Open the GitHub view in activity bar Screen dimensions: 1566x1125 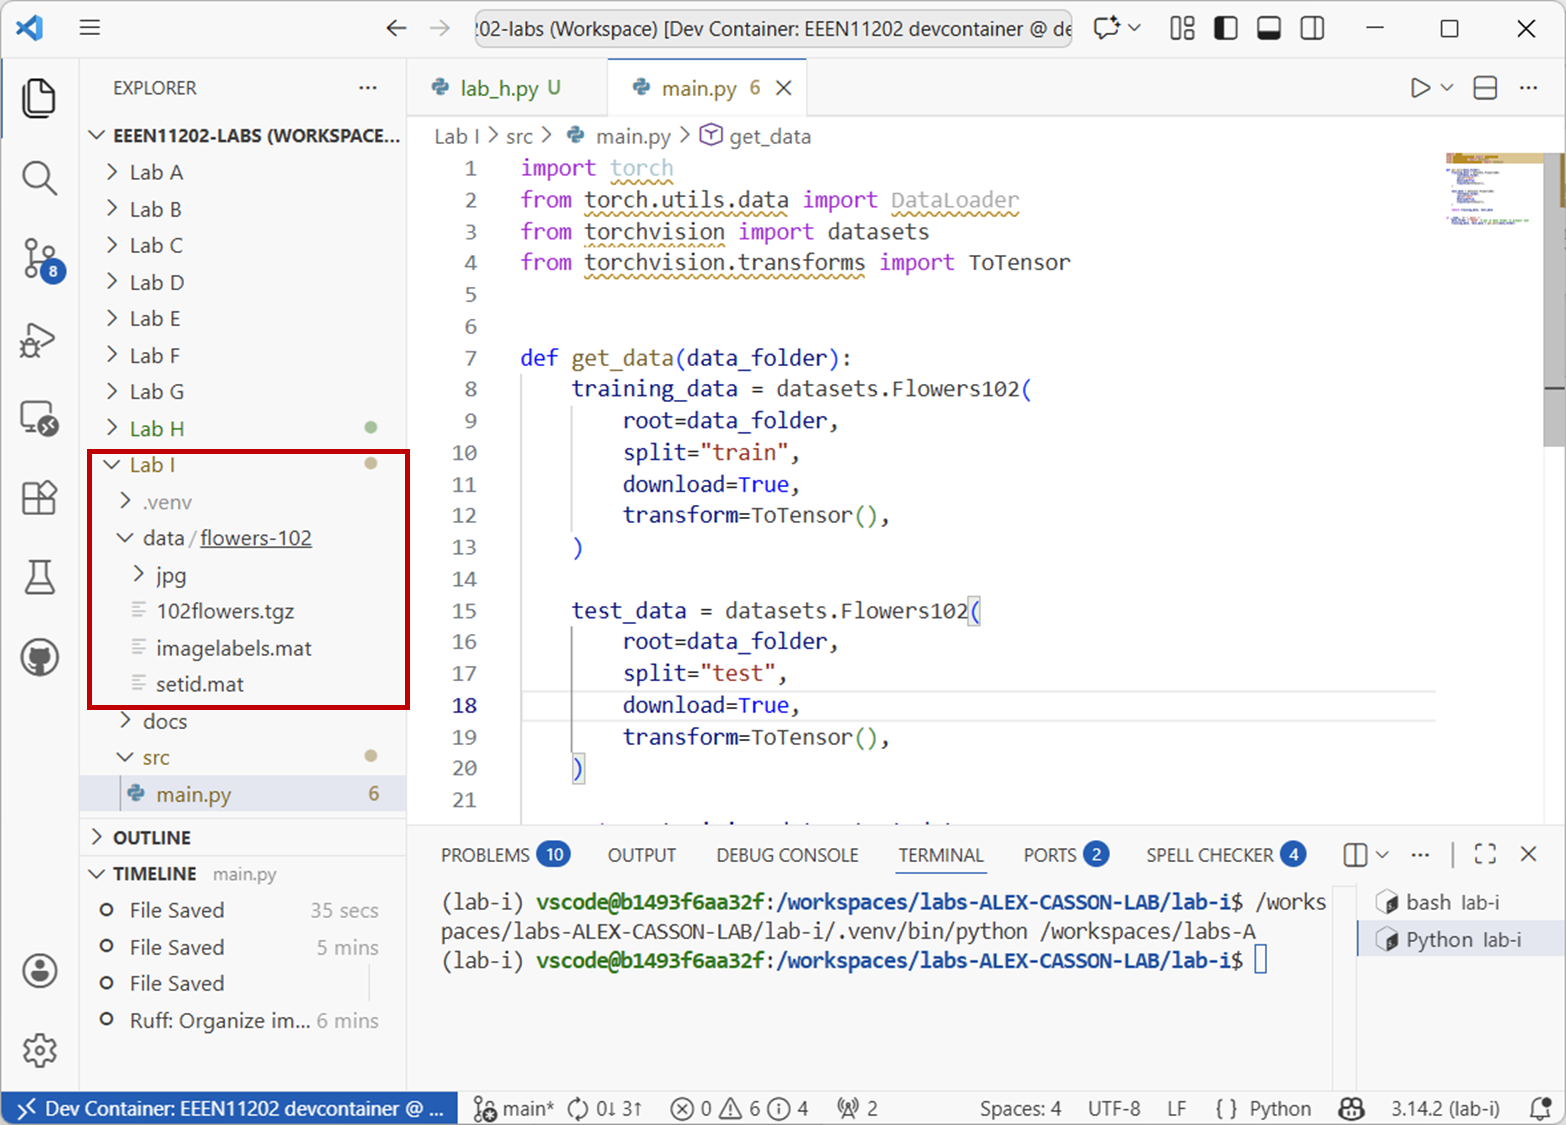point(39,657)
